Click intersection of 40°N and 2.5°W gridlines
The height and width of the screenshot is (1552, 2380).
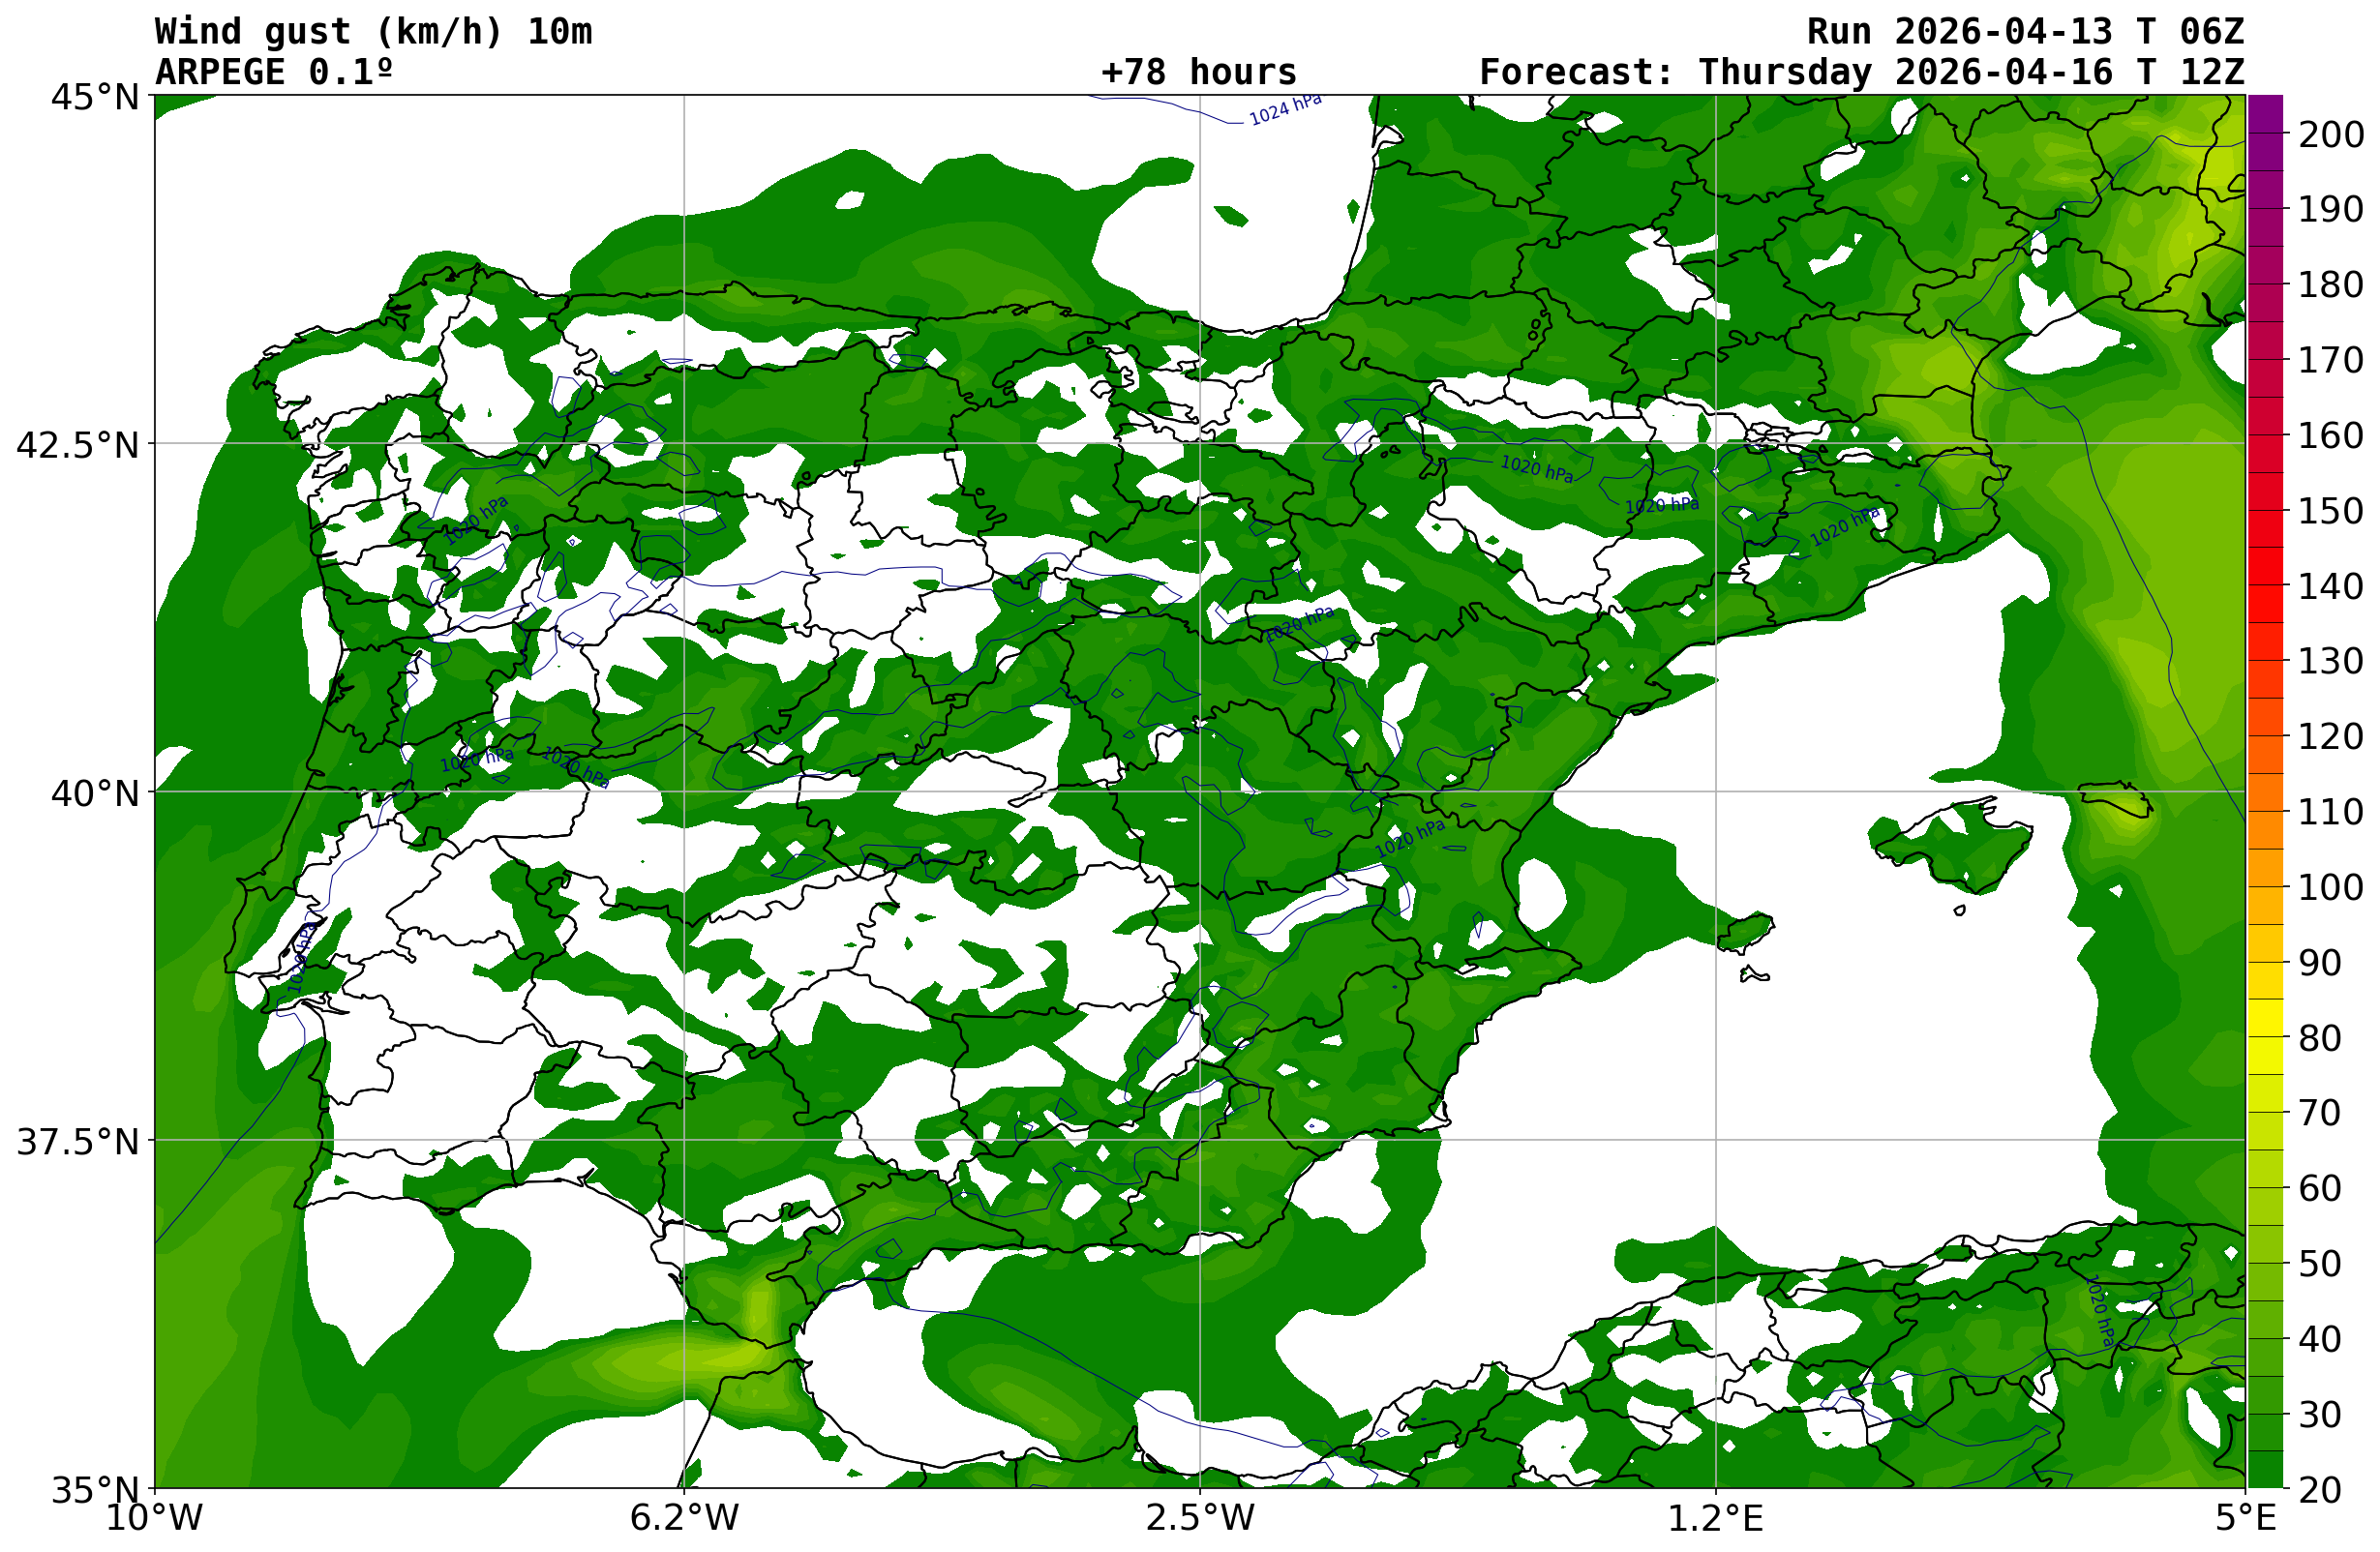1200,791
